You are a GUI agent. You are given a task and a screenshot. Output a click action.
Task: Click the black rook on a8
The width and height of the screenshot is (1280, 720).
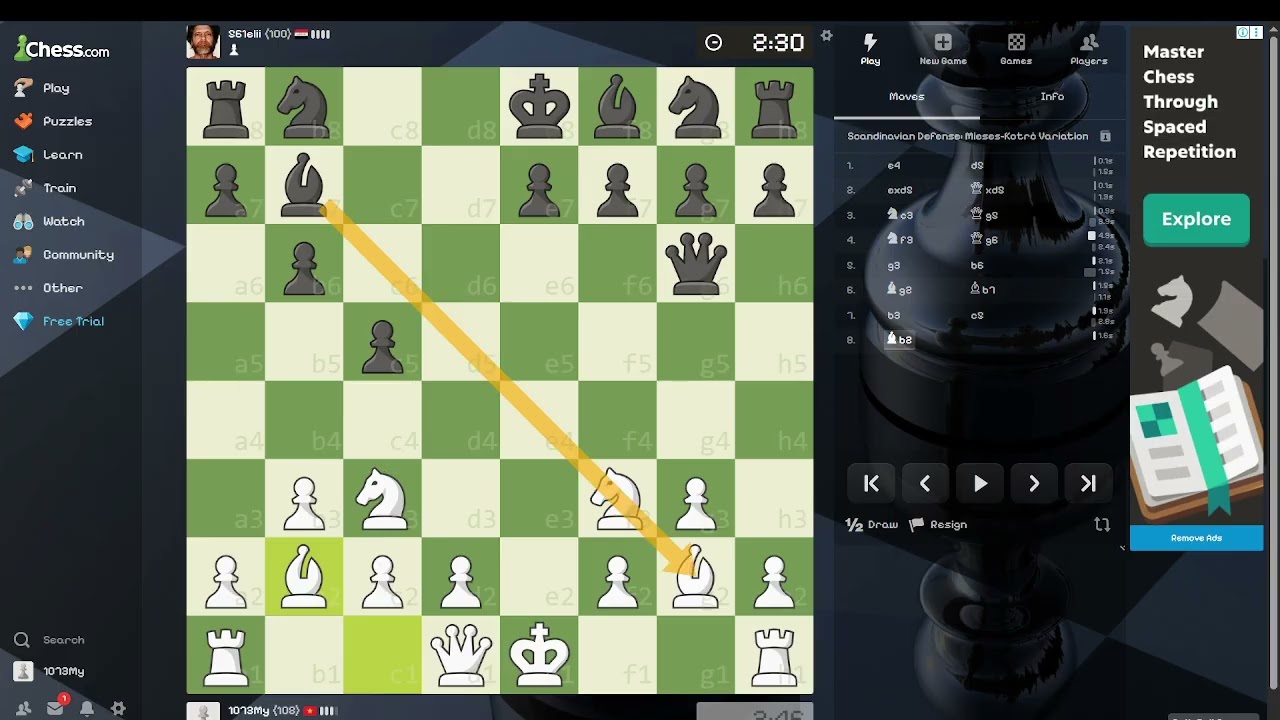[x=226, y=106]
